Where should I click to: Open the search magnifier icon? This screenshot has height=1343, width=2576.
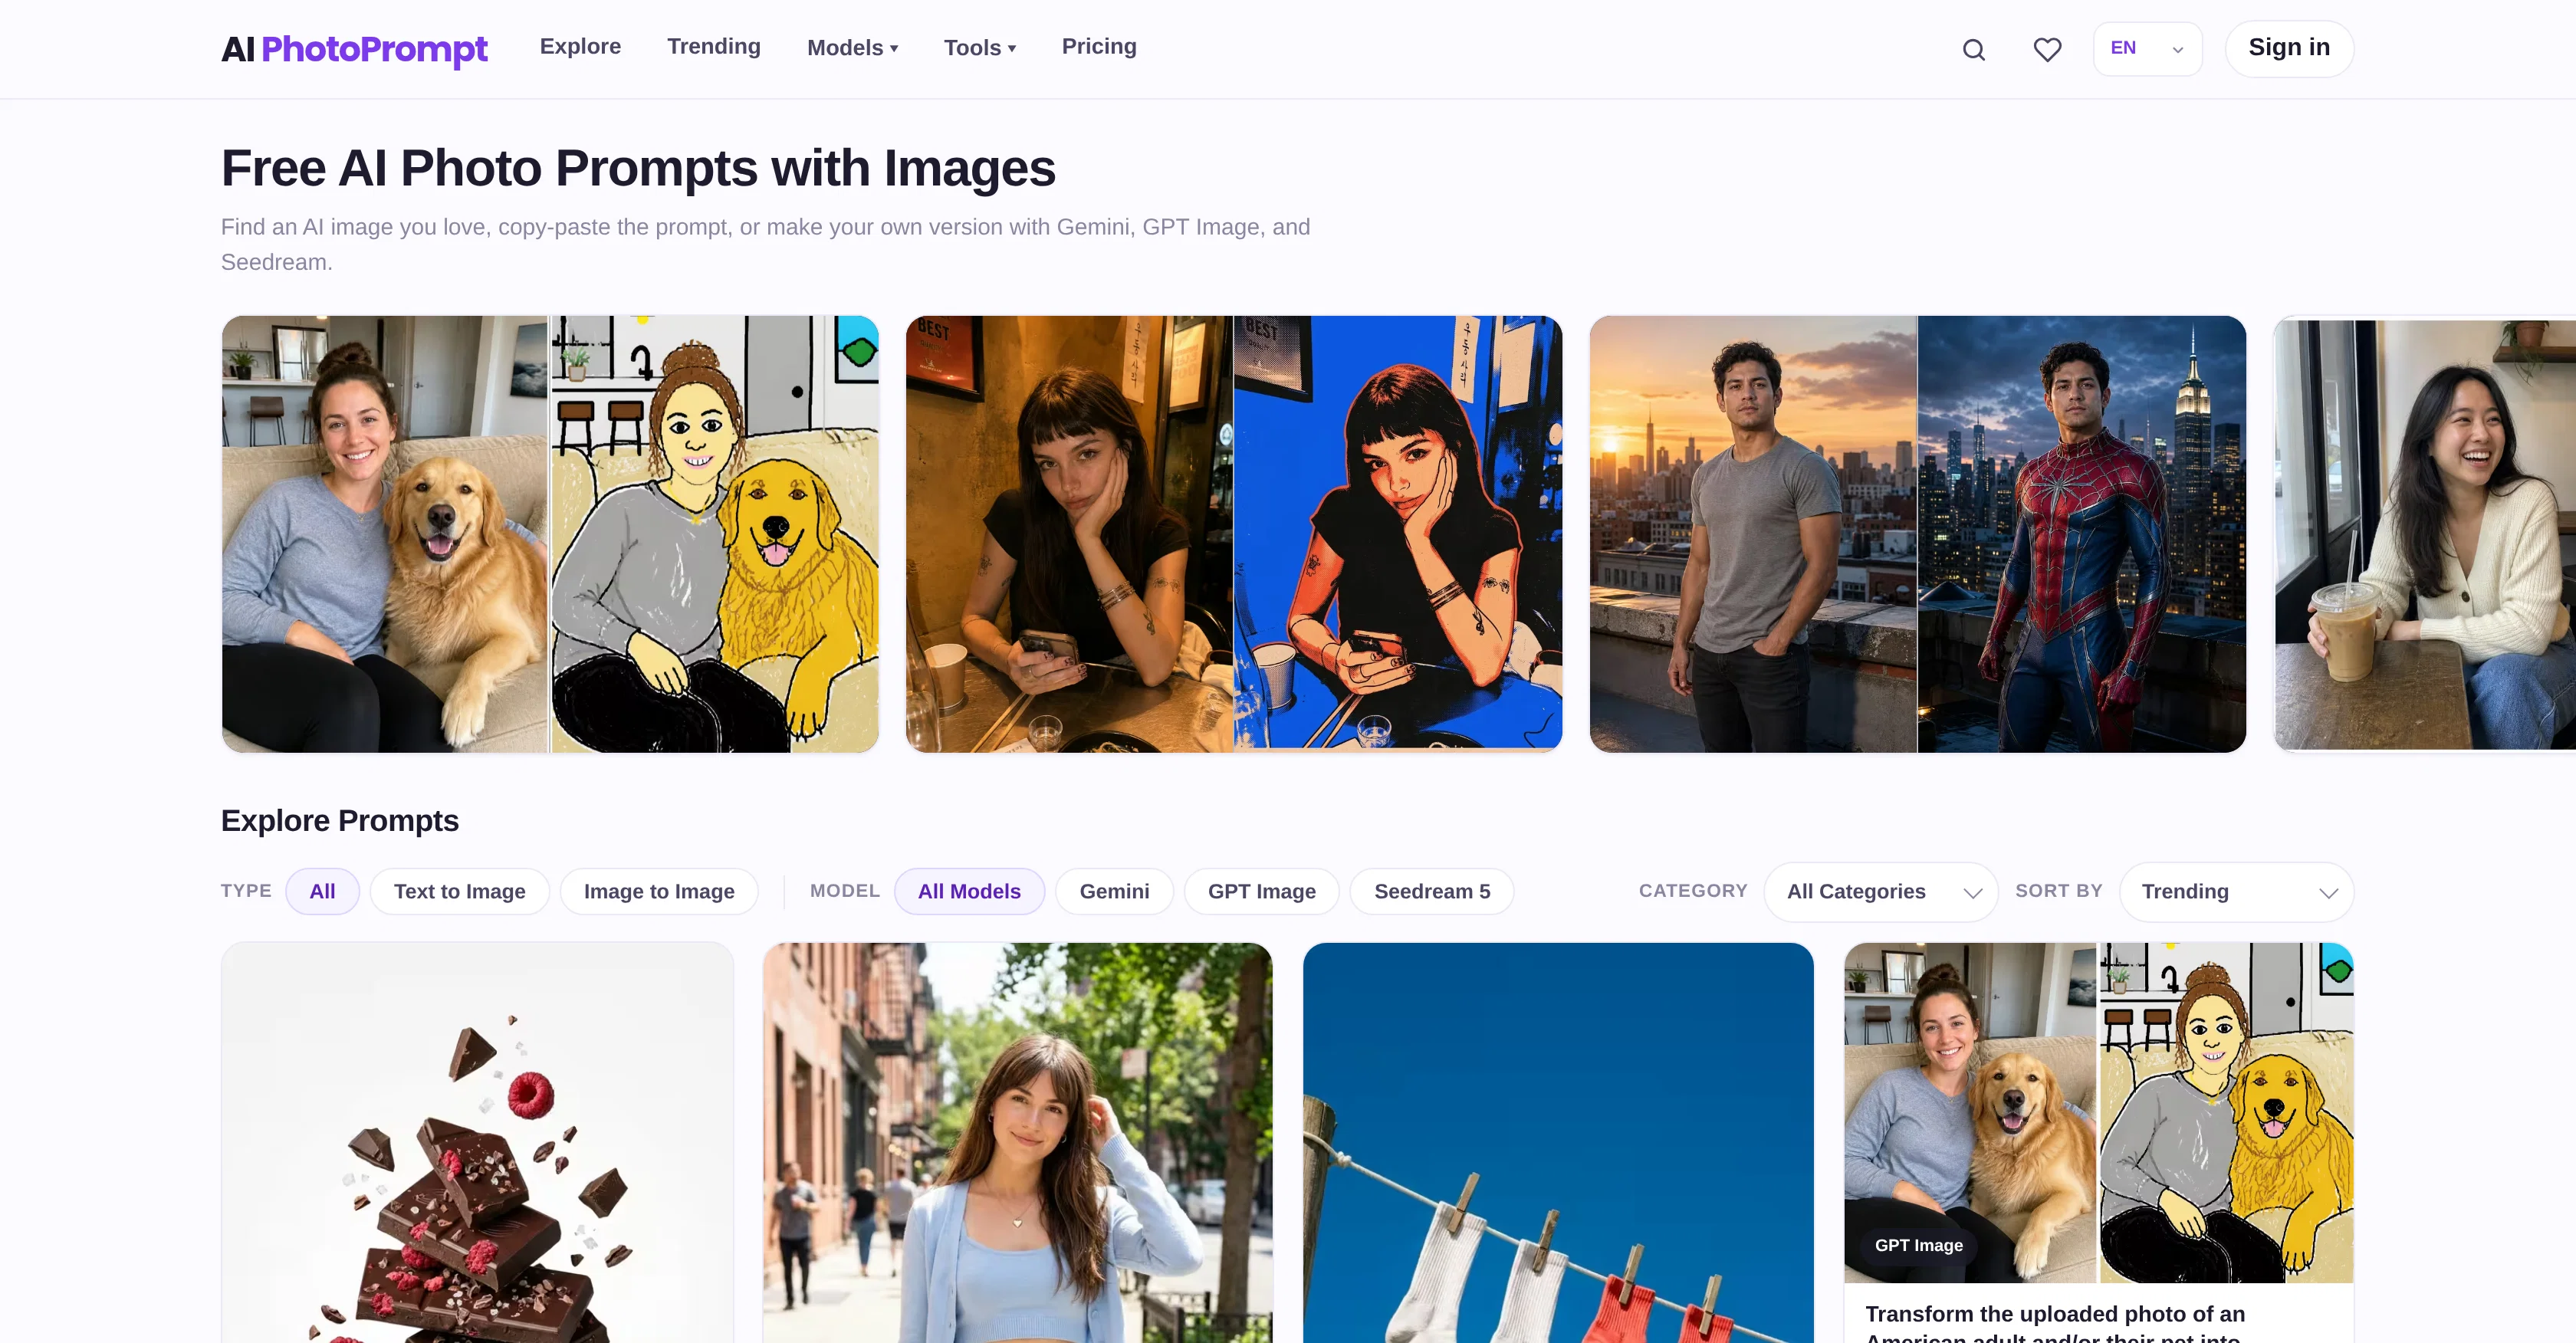[1973, 49]
